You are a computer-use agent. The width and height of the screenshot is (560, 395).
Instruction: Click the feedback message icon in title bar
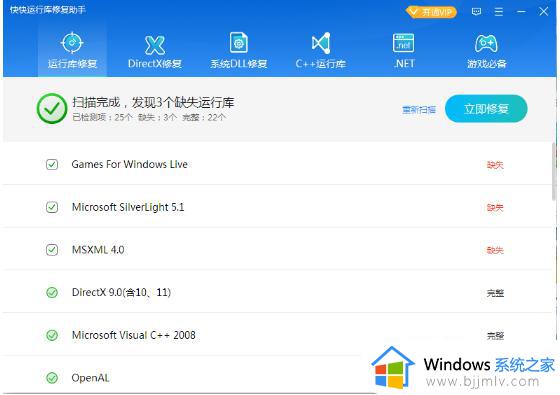476,12
